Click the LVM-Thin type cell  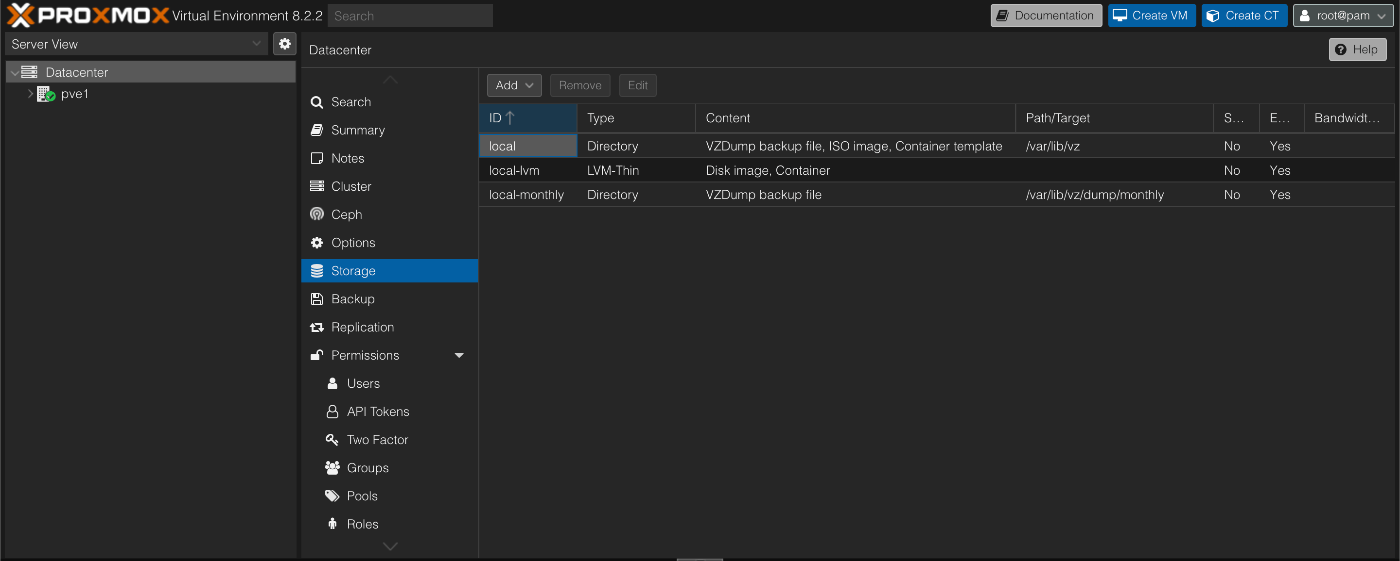(636, 171)
